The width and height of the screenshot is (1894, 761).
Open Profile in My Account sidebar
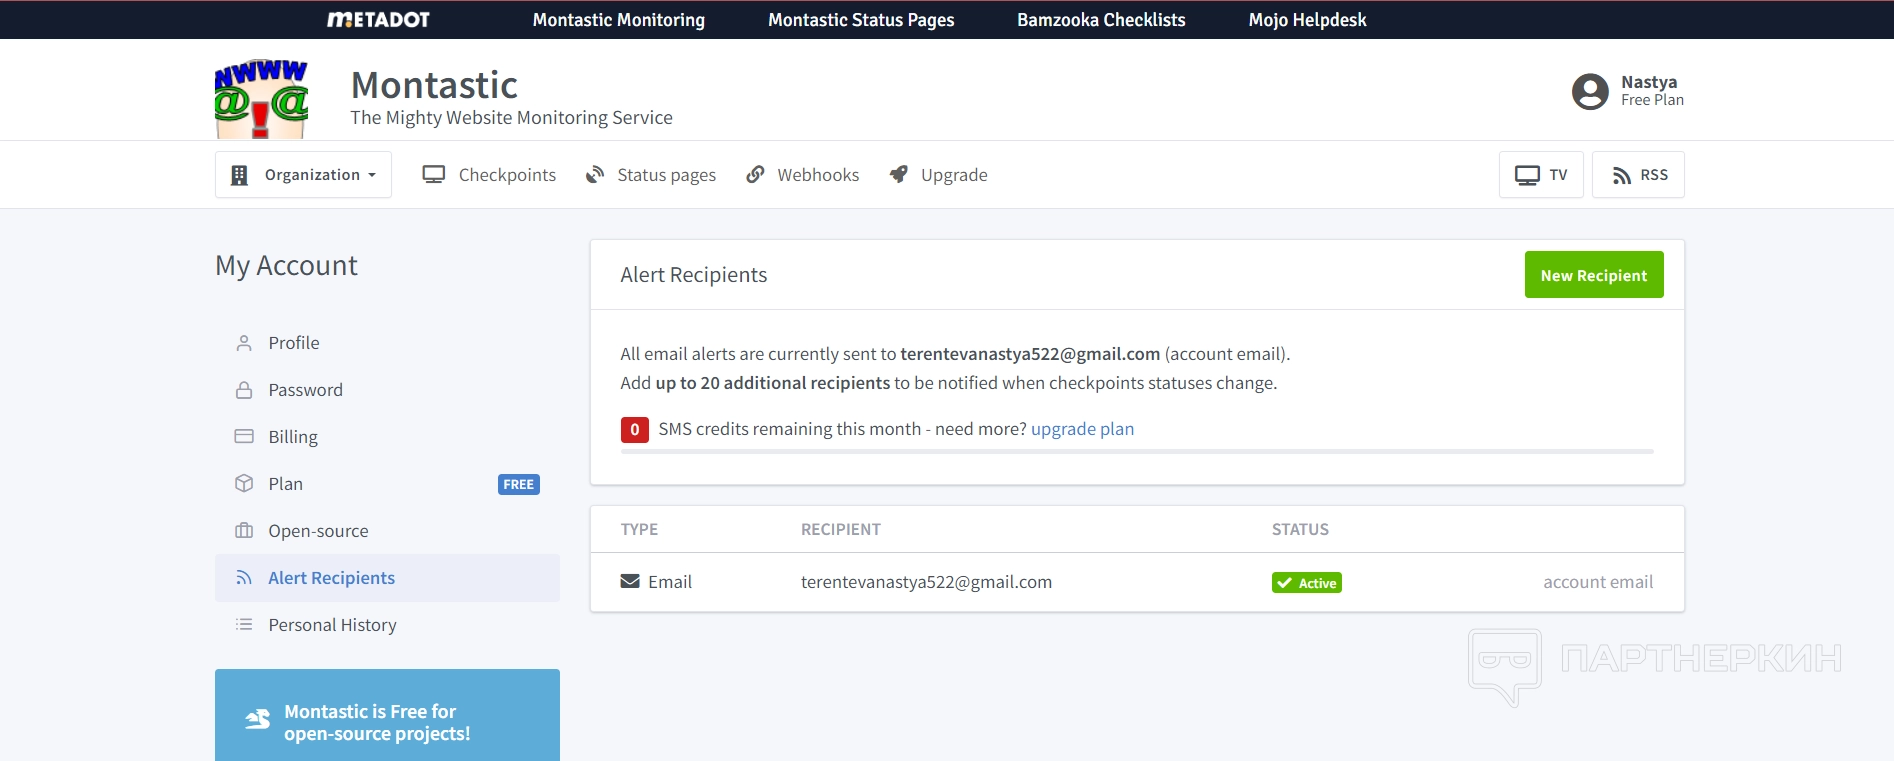pos(387,343)
